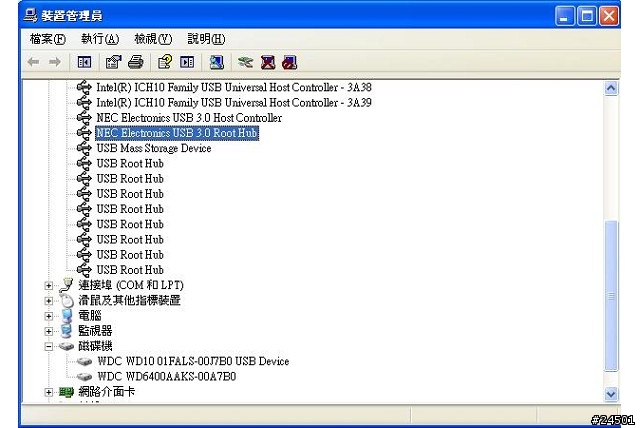This screenshot has width=640, height=428.
Task: Open the 執行(A) menu
Action: [100, 39]
